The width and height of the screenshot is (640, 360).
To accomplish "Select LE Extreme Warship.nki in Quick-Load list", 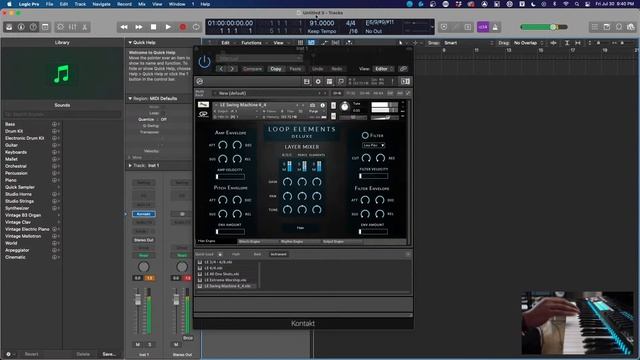I will [225, 280].
